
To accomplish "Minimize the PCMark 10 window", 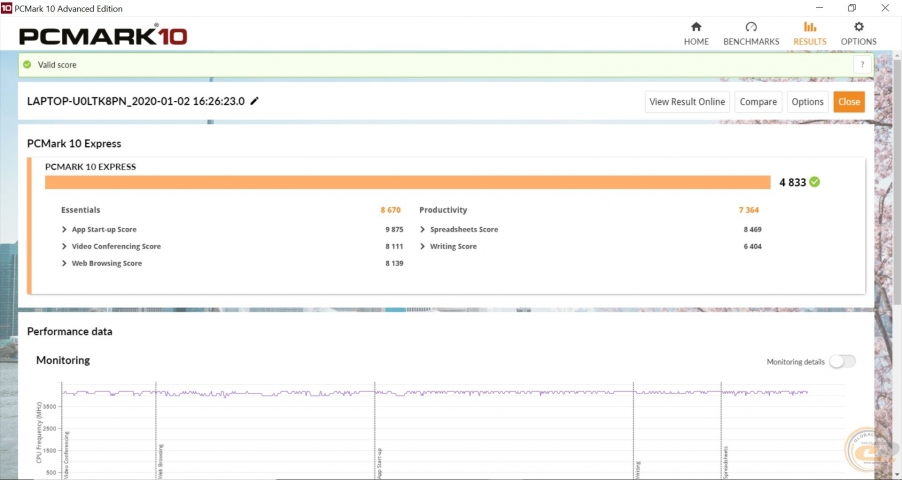I will [819, 8].
